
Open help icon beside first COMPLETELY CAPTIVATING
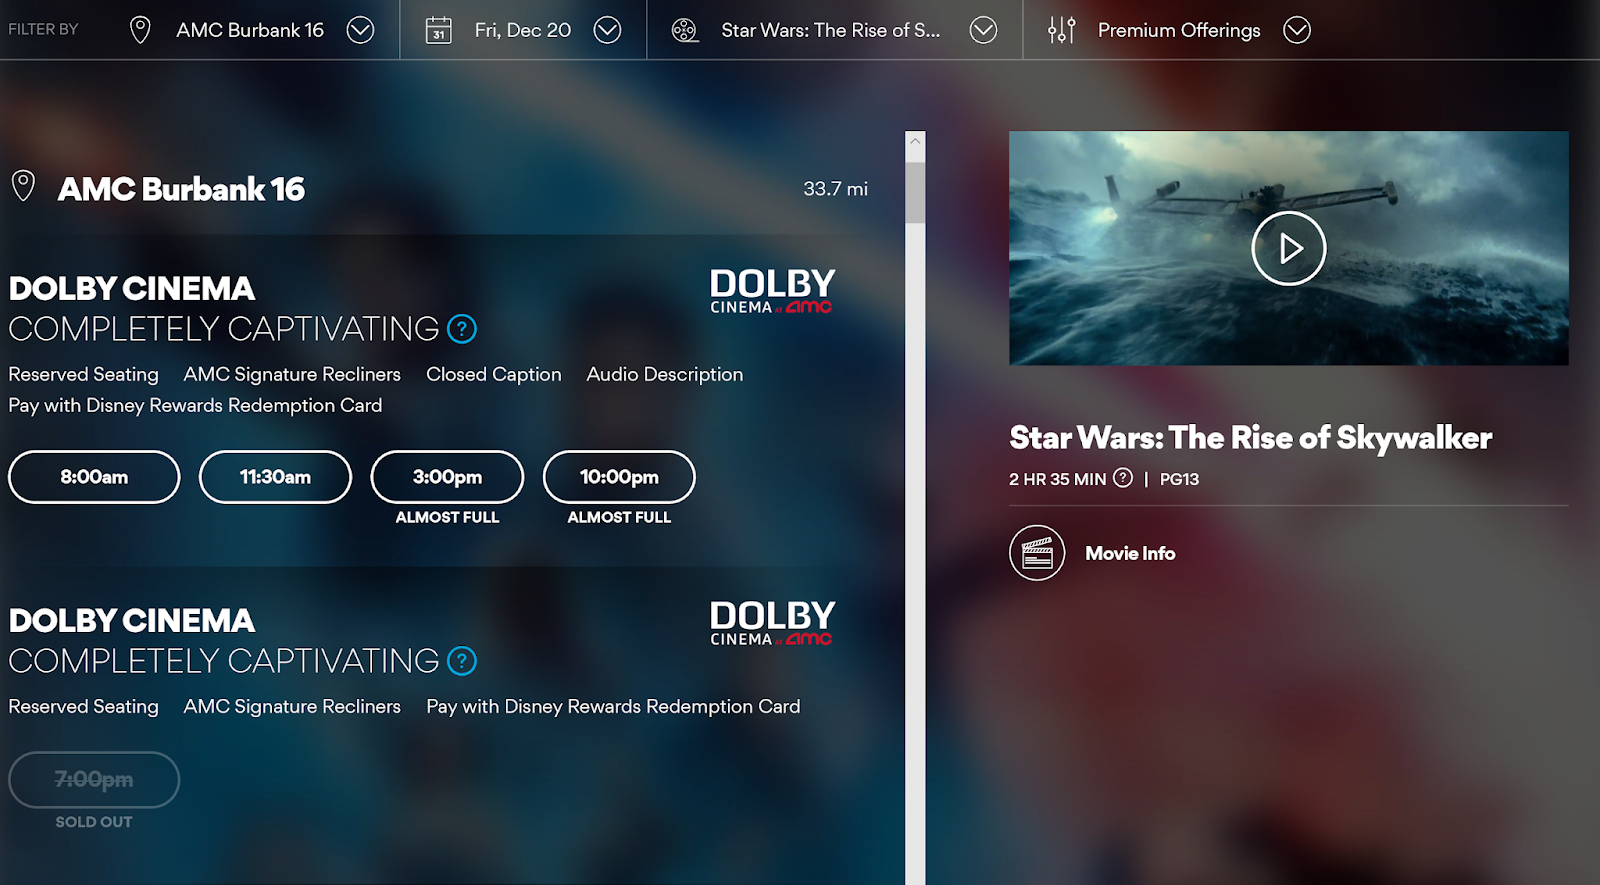462,328
